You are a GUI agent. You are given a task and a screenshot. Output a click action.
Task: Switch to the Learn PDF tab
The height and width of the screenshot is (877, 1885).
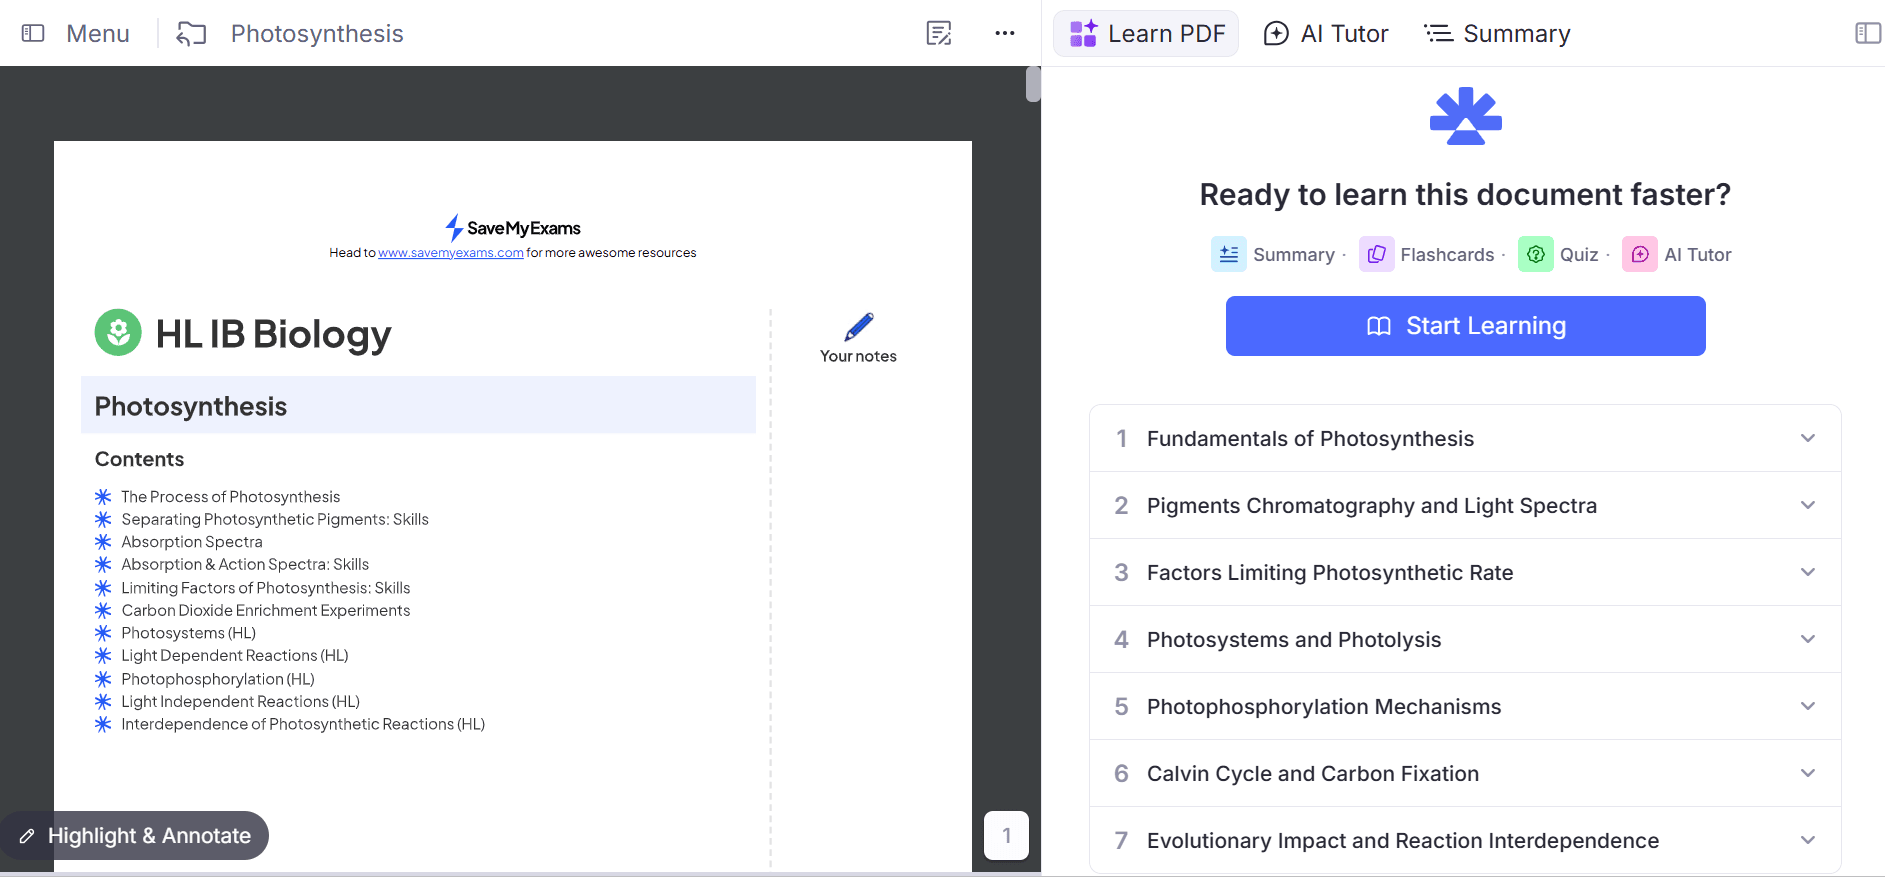point(1146,33)
